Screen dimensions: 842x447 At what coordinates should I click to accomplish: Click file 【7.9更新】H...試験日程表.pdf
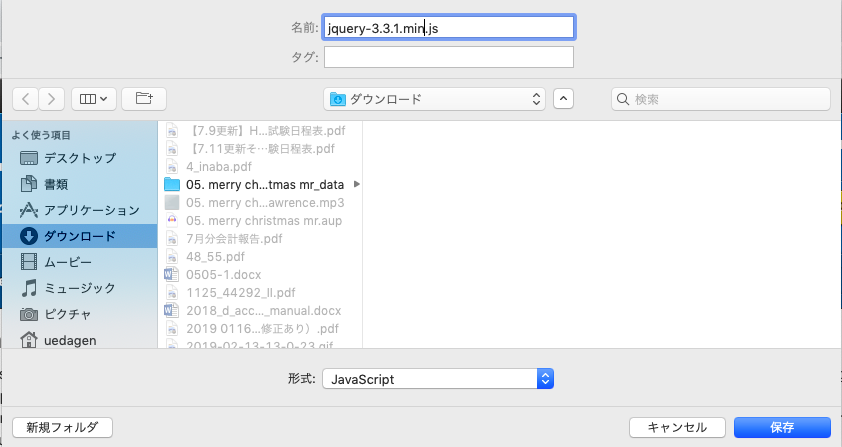click(260, 131)
